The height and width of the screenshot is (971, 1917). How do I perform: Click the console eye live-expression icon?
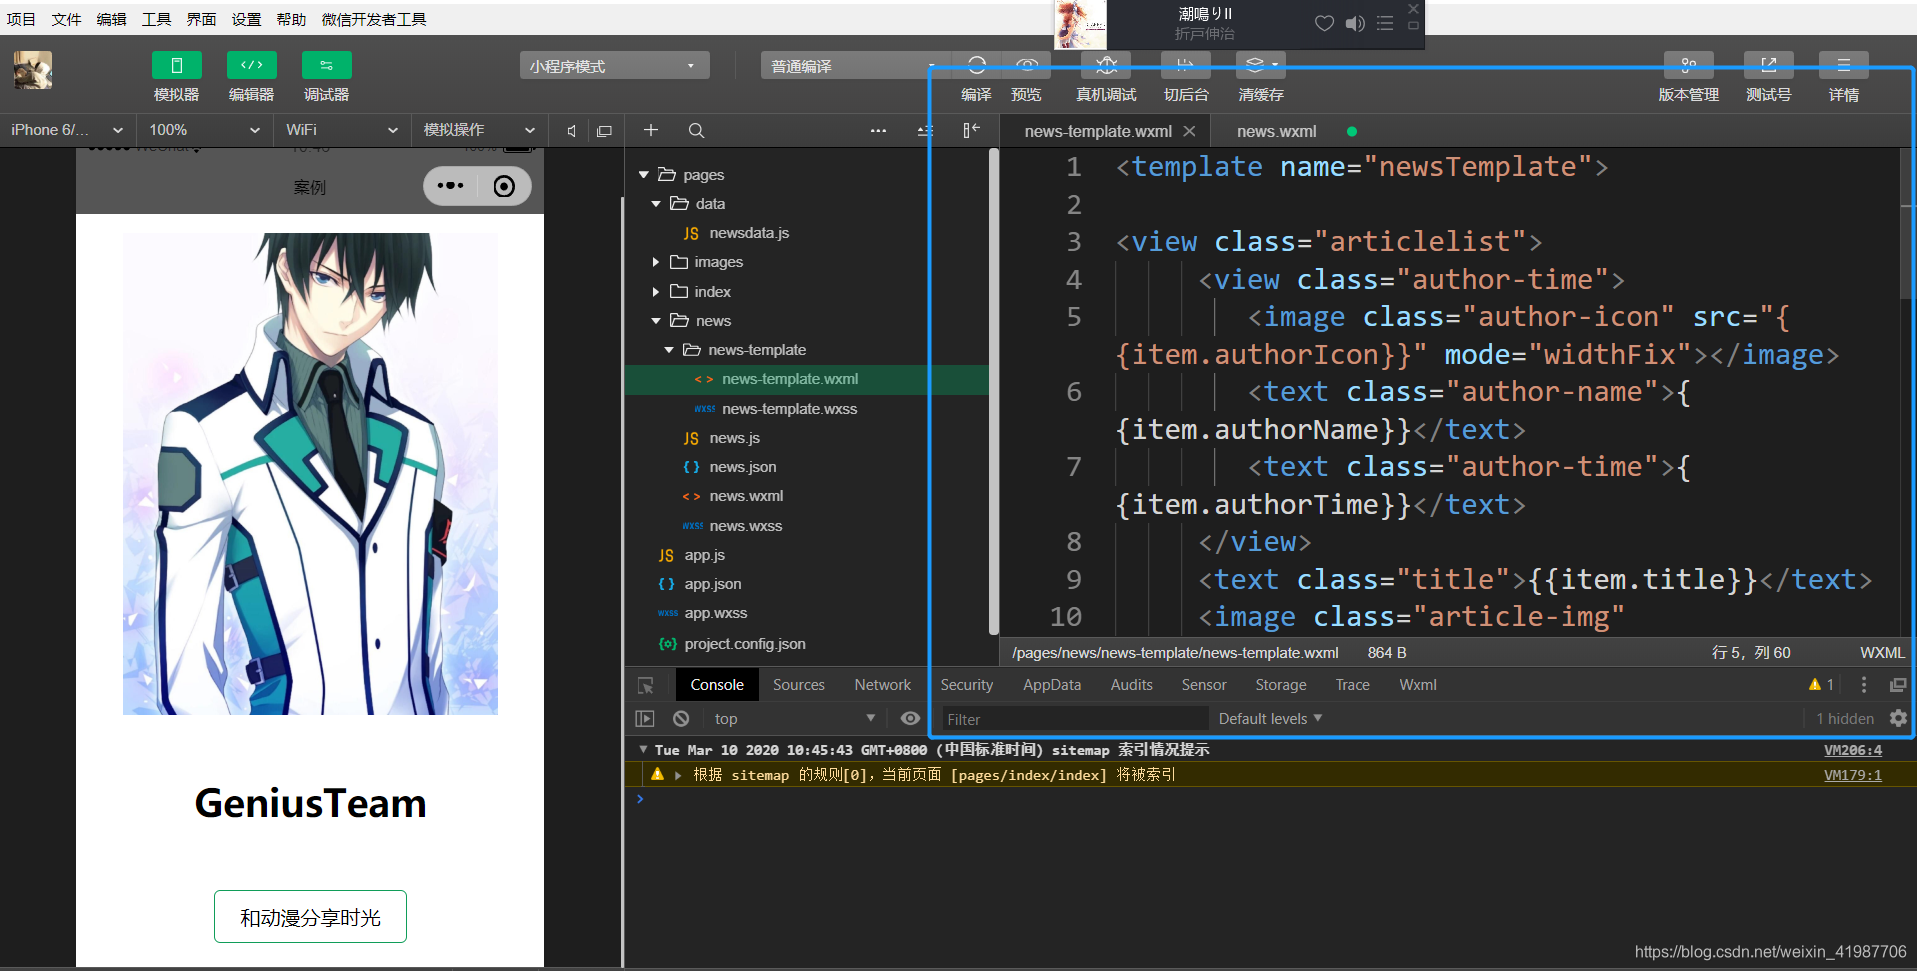coord(910,718)
